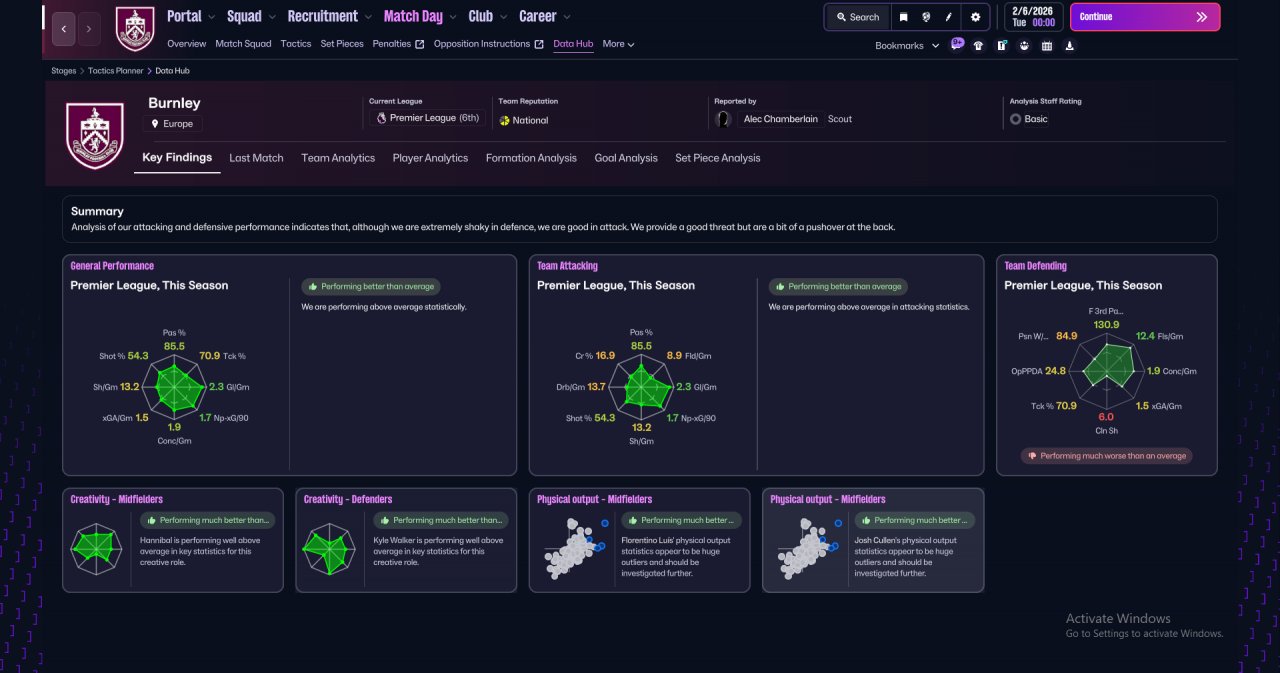The width and height of the screenshot is (1280, 673).
Task: Click the Summary heading text
Action: tap(97, 211)
